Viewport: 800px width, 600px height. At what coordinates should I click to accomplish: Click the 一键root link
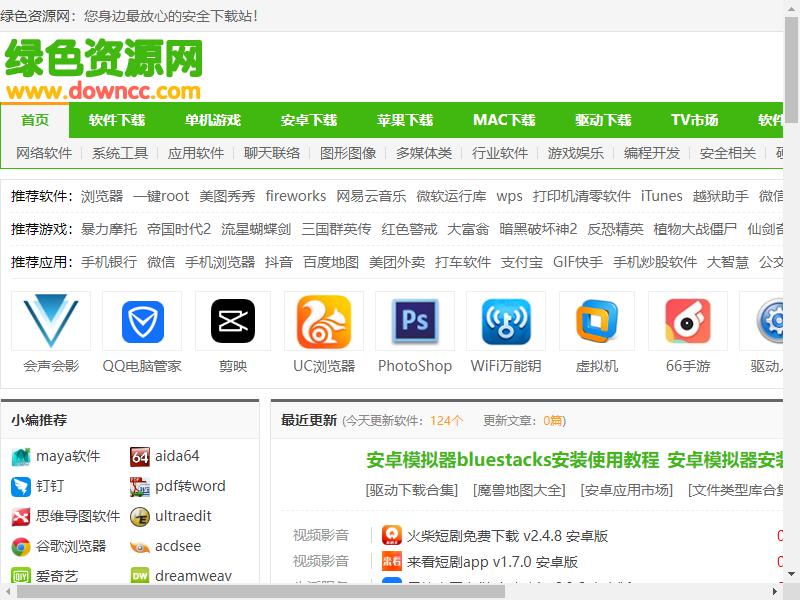point(161,196)
